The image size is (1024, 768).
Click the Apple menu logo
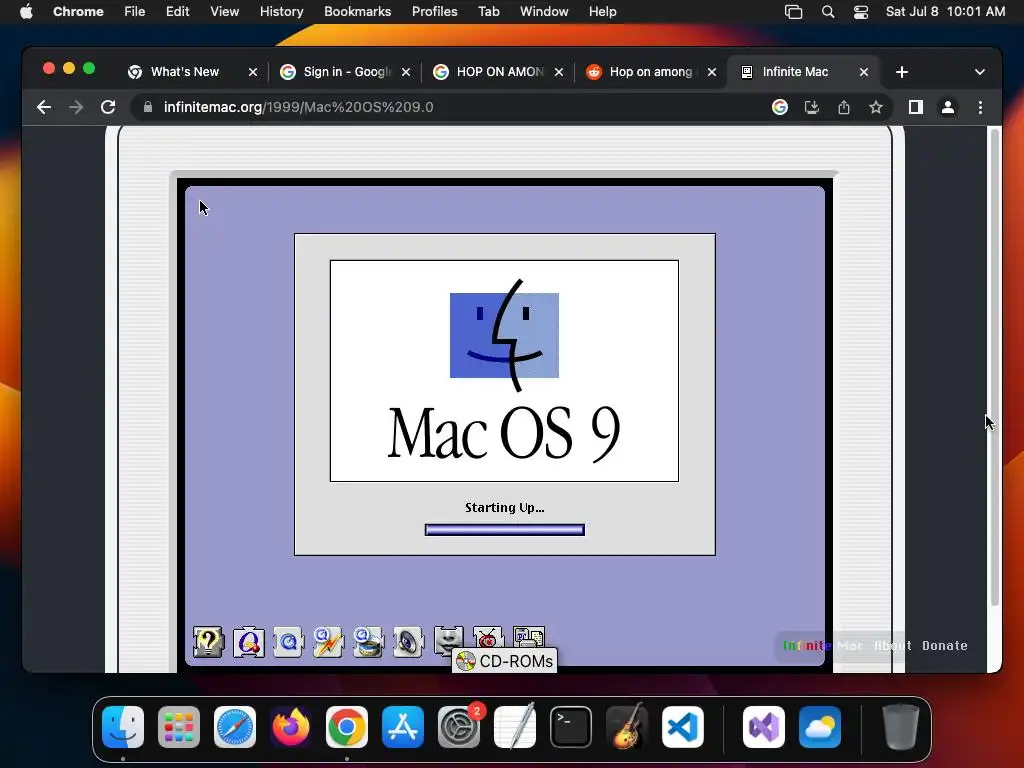26,12
